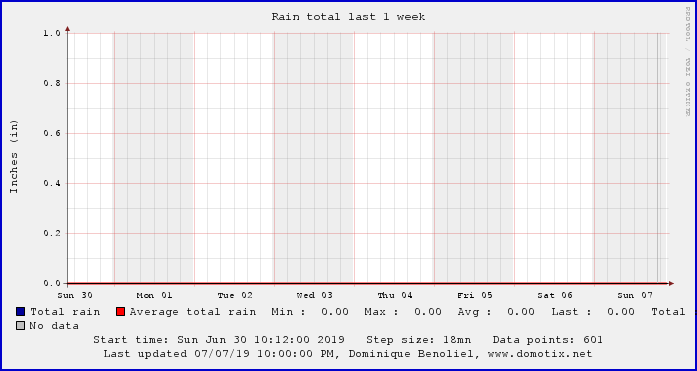This screenshot has width=697, height=371.
Task: Click the 'Max : 0.00' statistic
Action: pos(403,311)
